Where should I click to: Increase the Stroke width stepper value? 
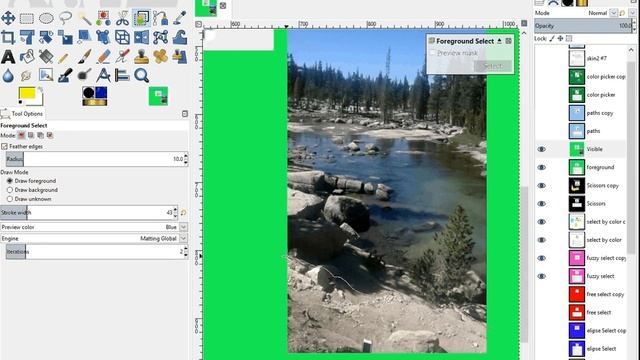[x=176, y=210]
